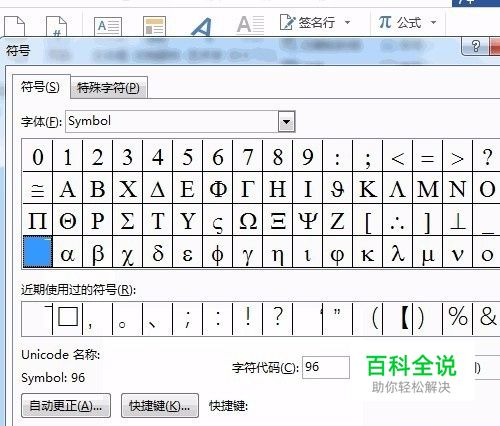The height and width of the screenshot is (426, 500).
Task: Switch to the 符号(S) tab
Action: (x=41, y=87)
